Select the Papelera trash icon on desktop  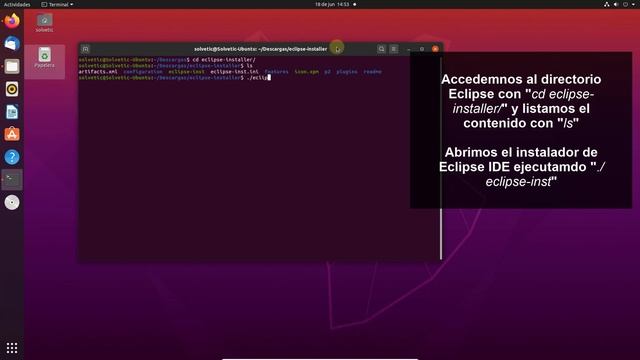pos(44,58)
